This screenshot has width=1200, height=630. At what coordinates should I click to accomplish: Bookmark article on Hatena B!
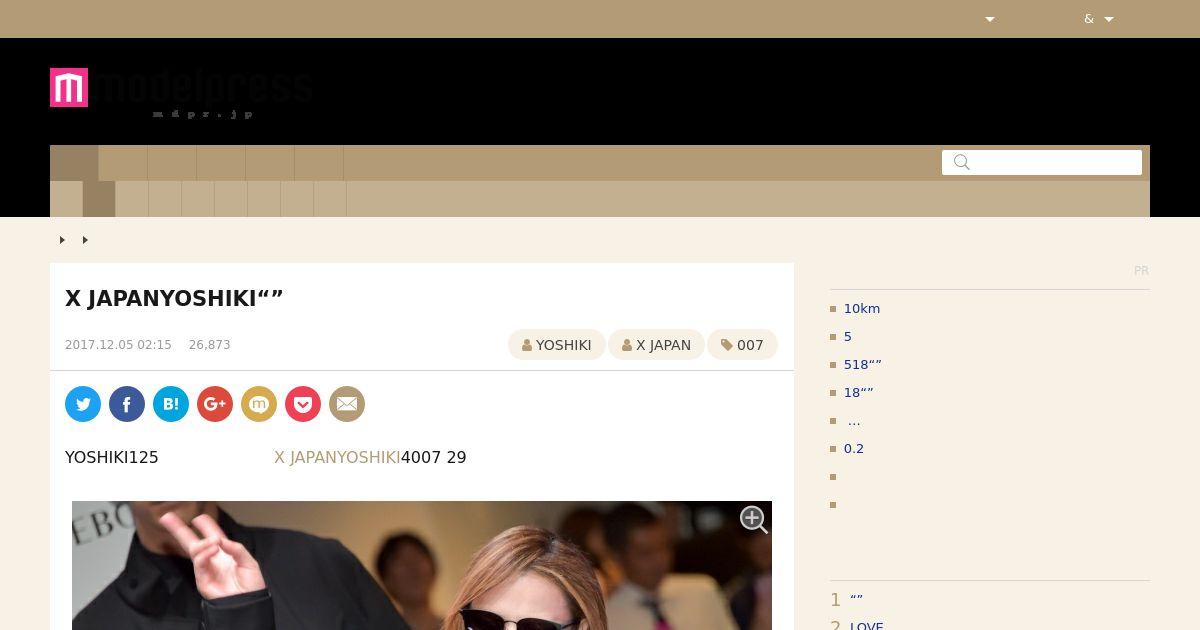coord(171,404)
